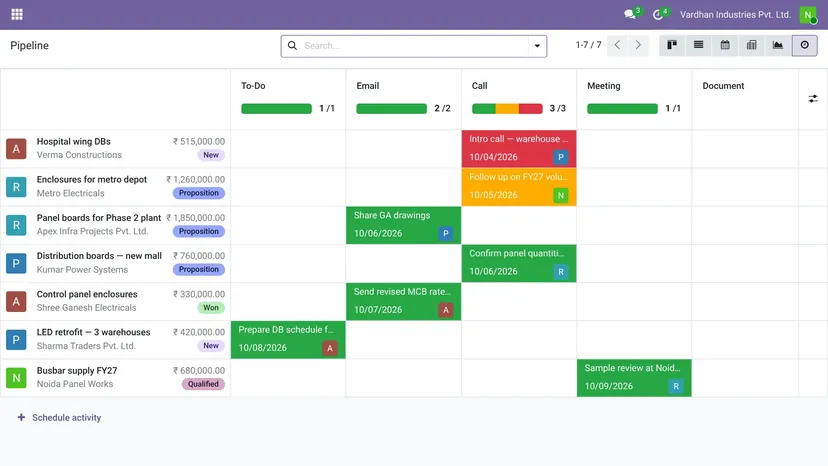Open Control panel enclosures record
828x466 pixels.
tap(87, 294)
